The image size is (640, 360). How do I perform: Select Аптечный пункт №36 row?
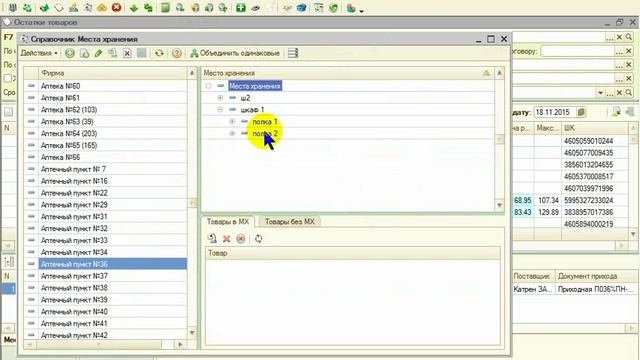[113, 264]
